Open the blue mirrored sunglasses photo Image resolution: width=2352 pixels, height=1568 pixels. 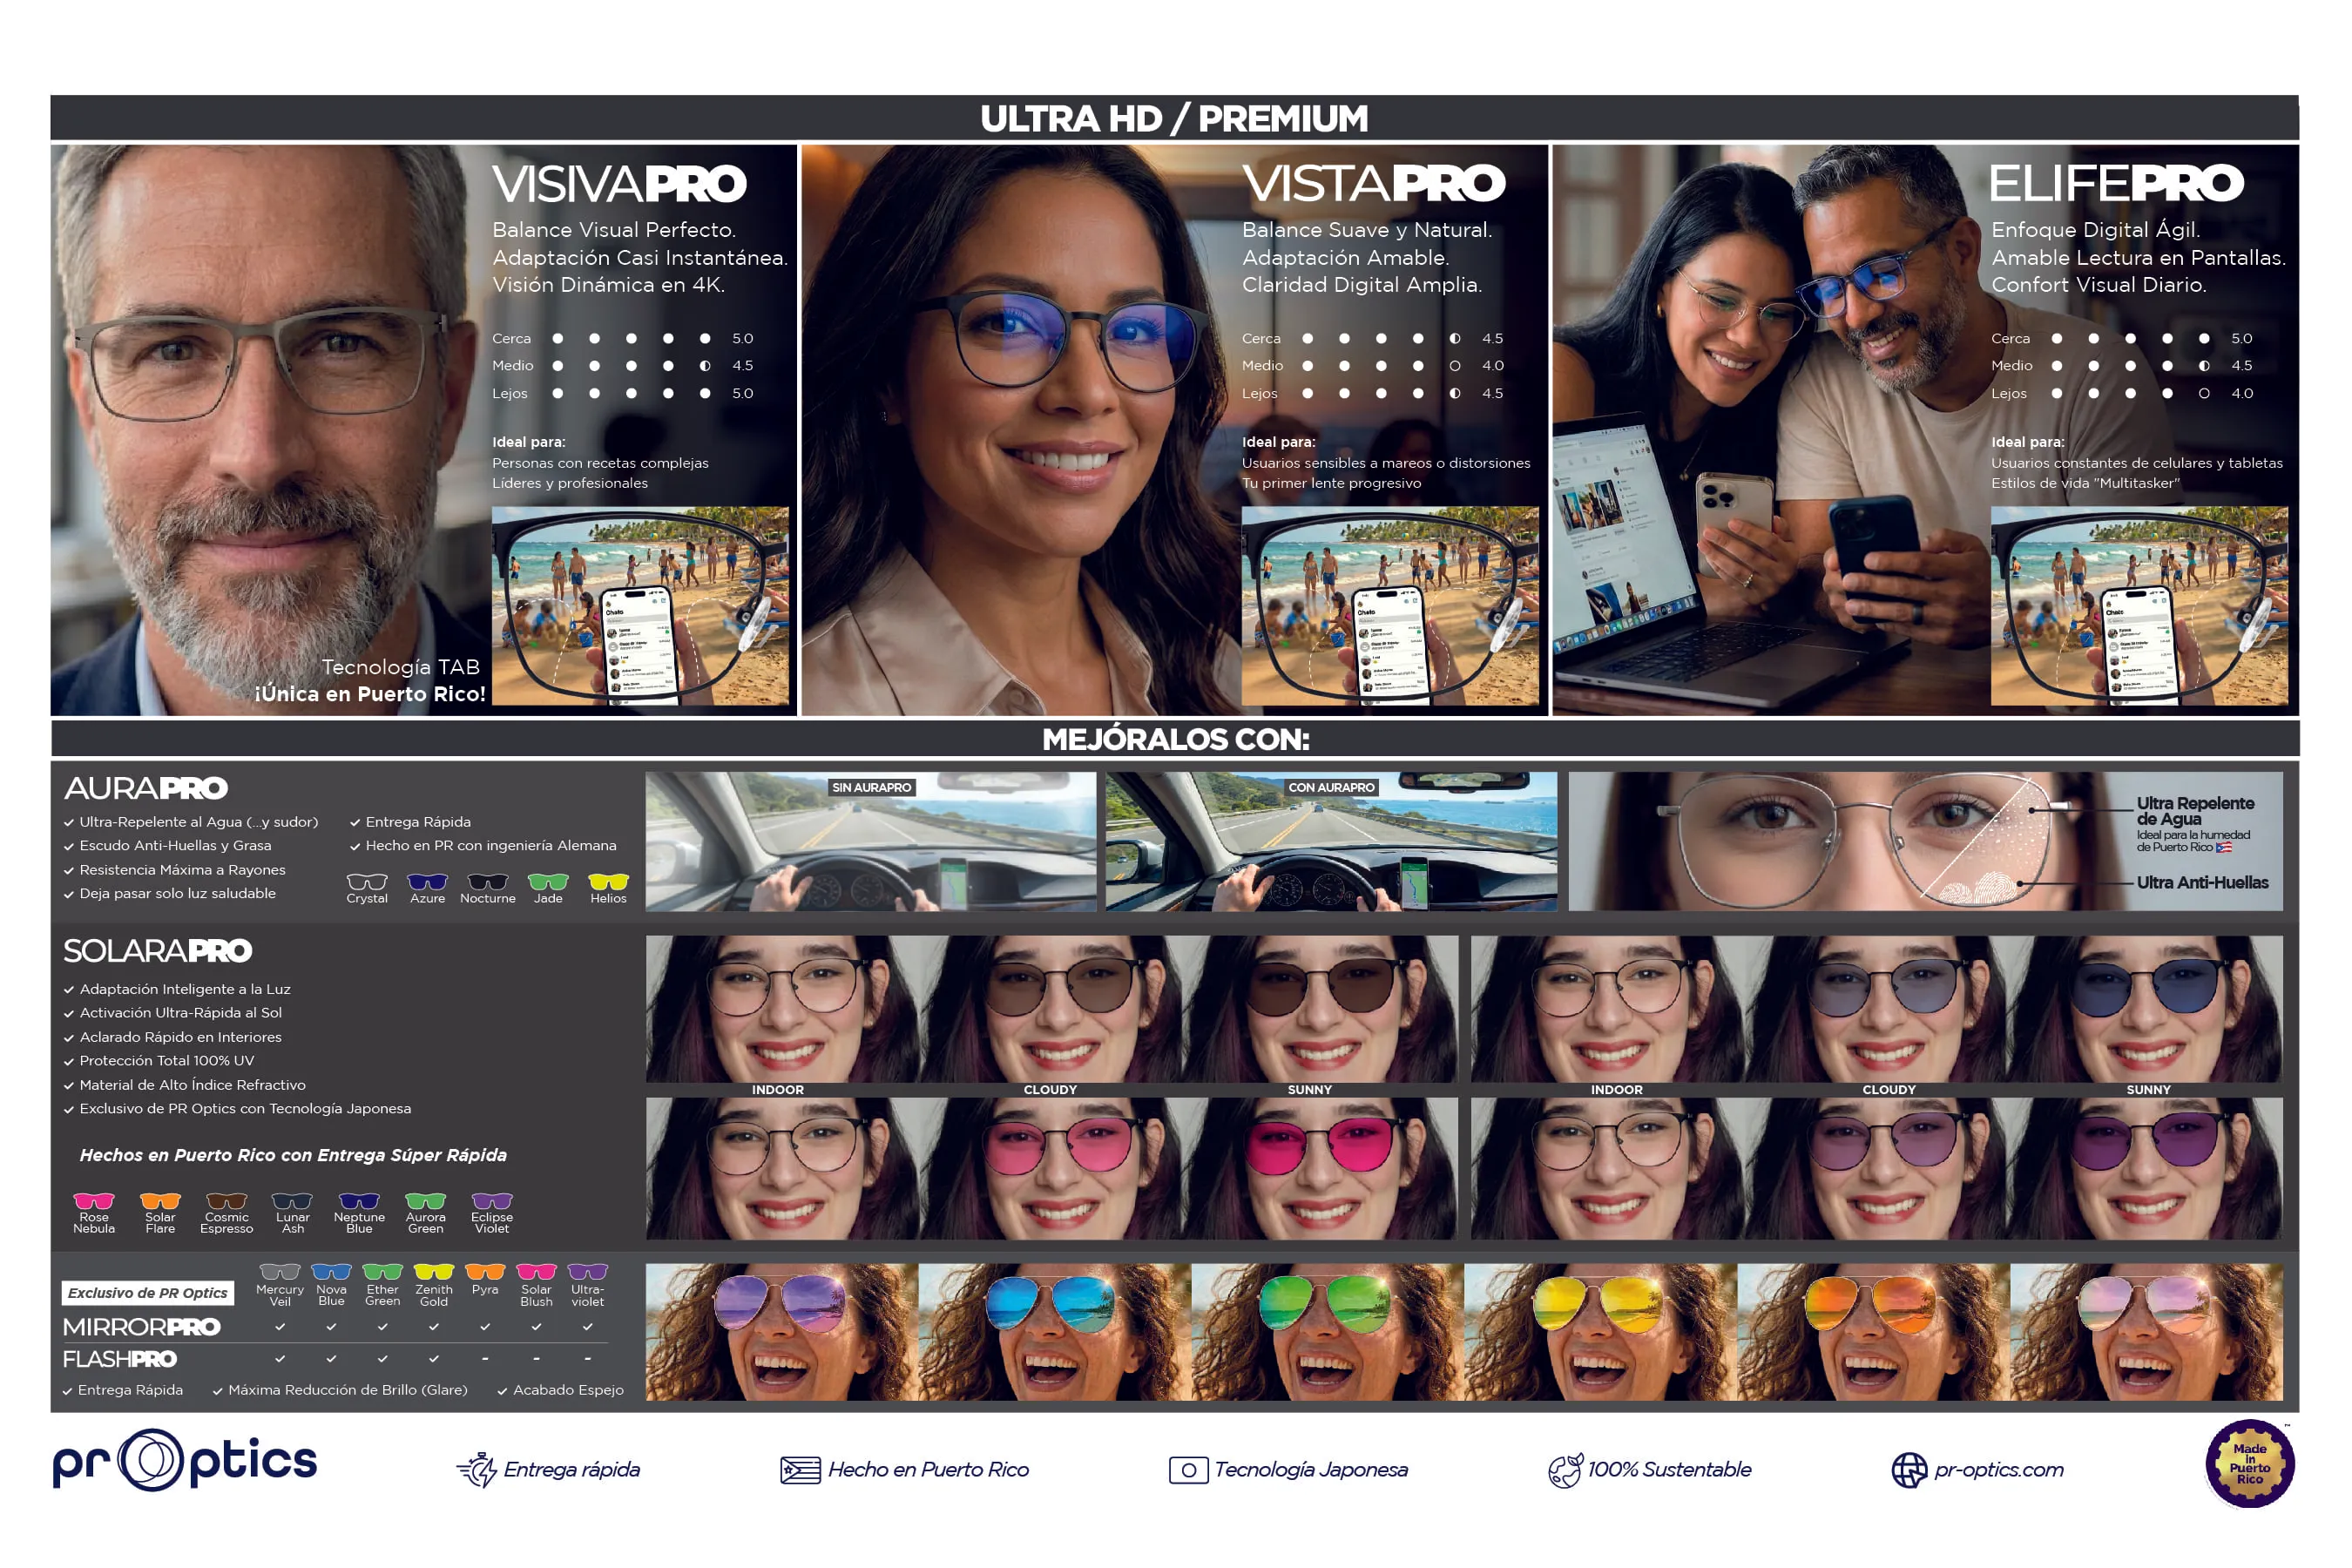tap(1055, 1331)
